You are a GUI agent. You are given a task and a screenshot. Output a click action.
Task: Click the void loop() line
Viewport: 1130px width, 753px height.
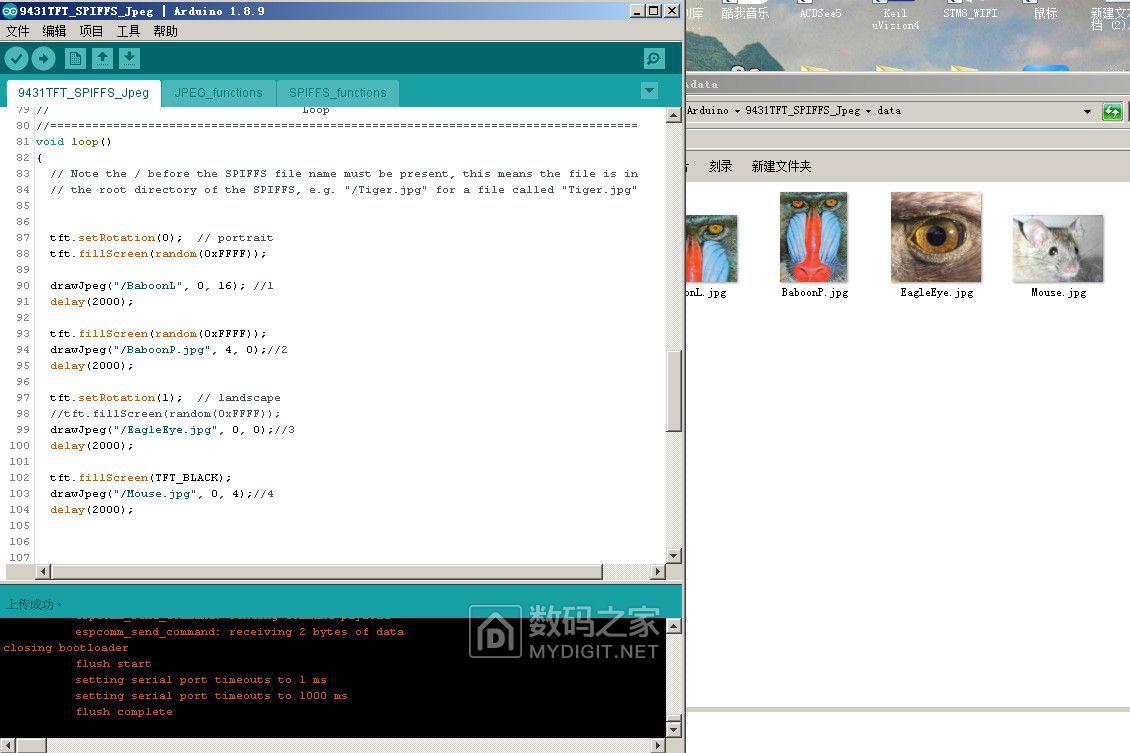coord(74,142)
